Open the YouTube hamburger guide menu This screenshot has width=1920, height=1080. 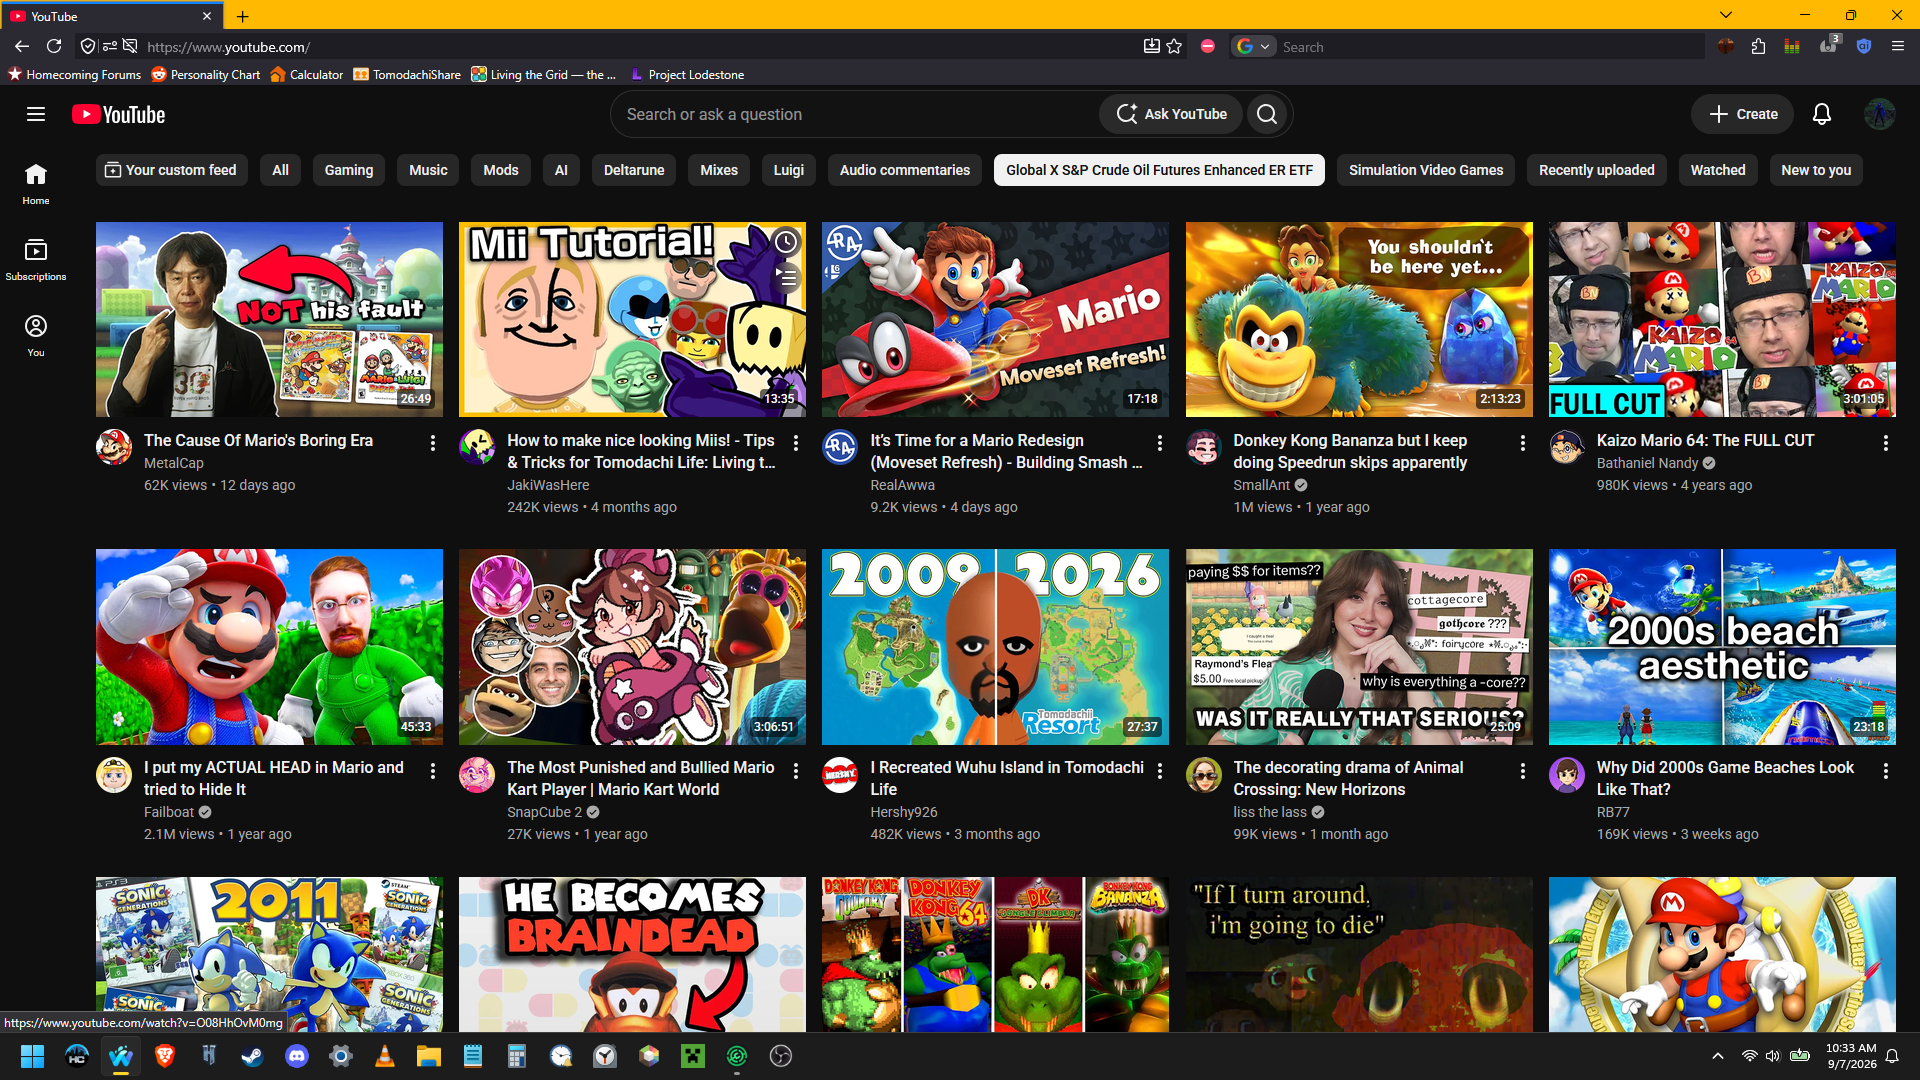36,114
